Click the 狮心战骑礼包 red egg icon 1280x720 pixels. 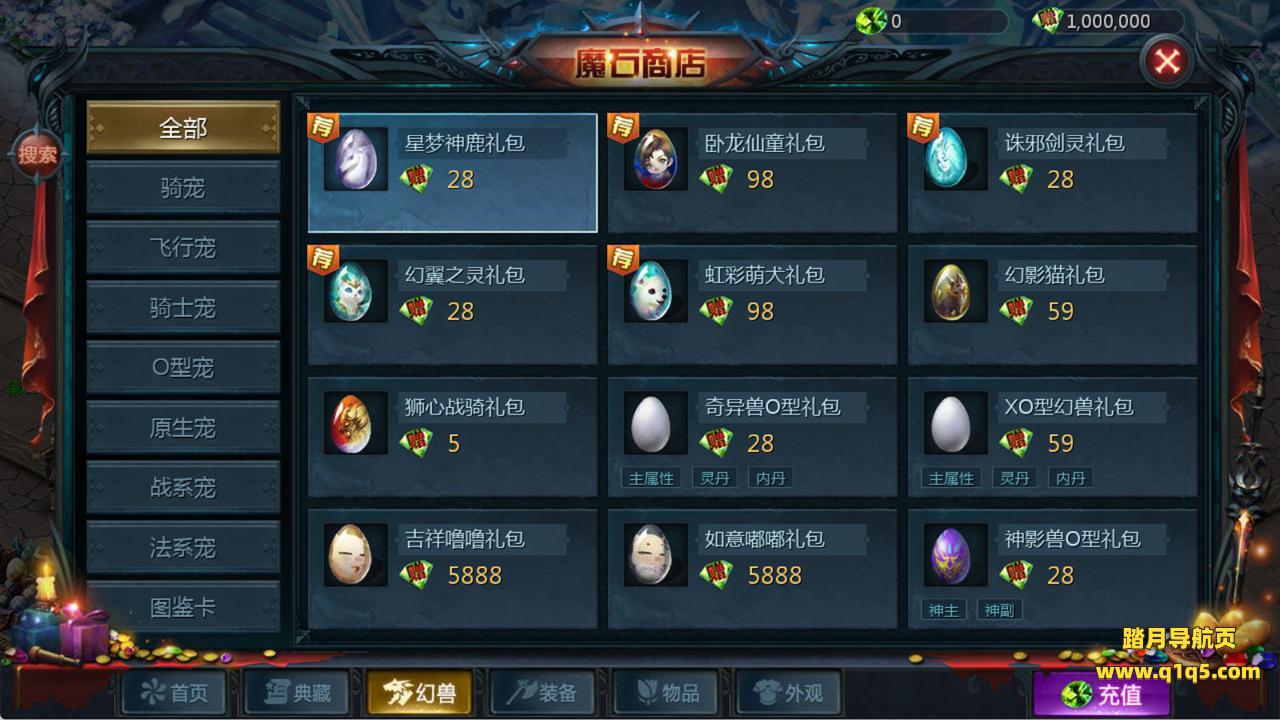pos(356,423)
